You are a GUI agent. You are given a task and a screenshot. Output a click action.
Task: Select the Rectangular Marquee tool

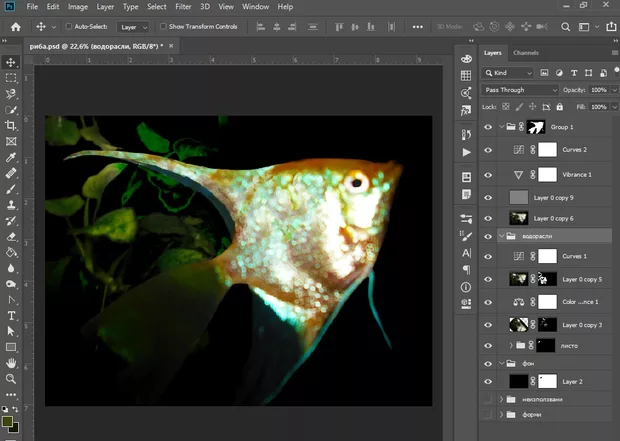[x=11, y=77]
